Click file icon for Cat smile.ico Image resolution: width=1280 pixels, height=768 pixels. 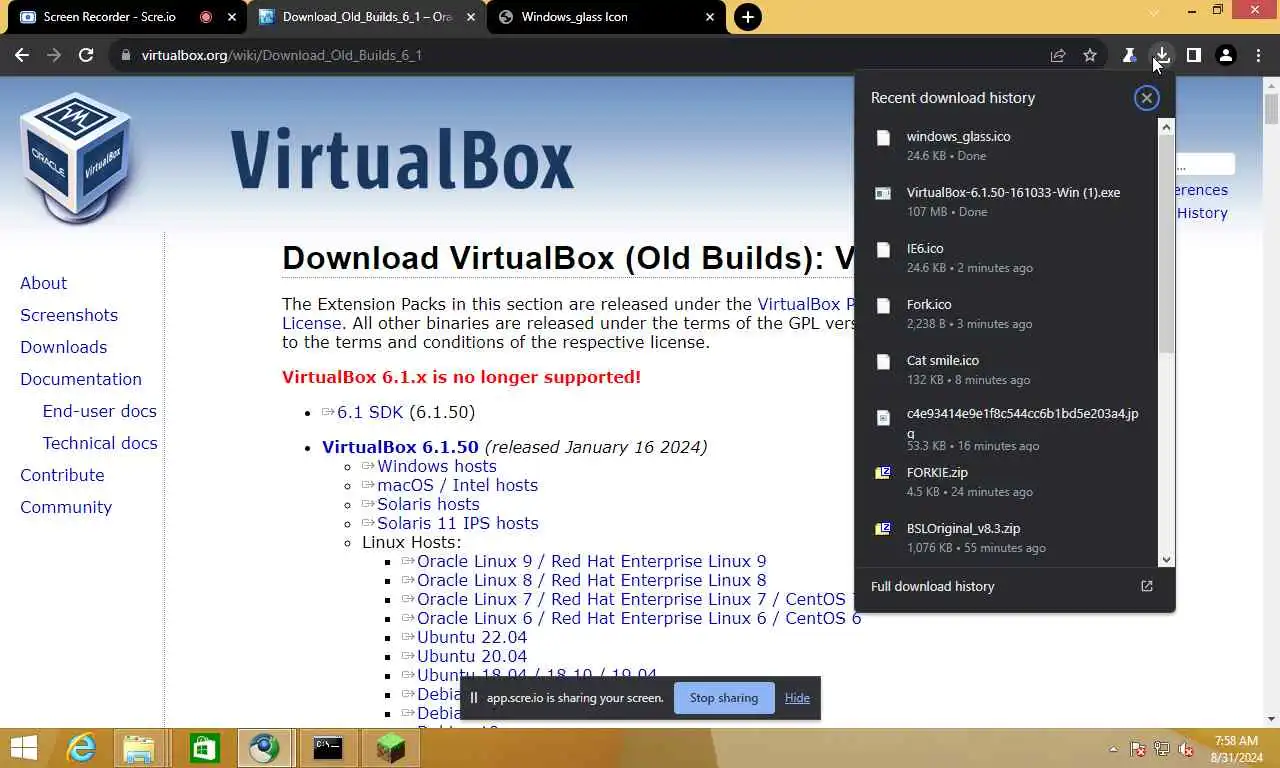[x=883, y=362]
